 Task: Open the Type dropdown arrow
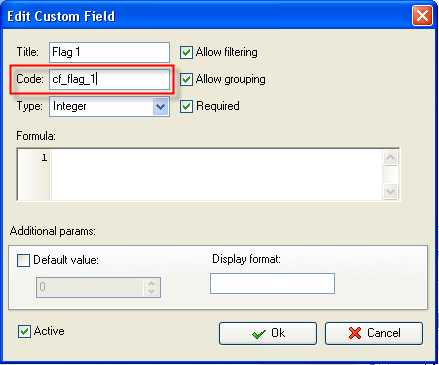click(161, 107)
